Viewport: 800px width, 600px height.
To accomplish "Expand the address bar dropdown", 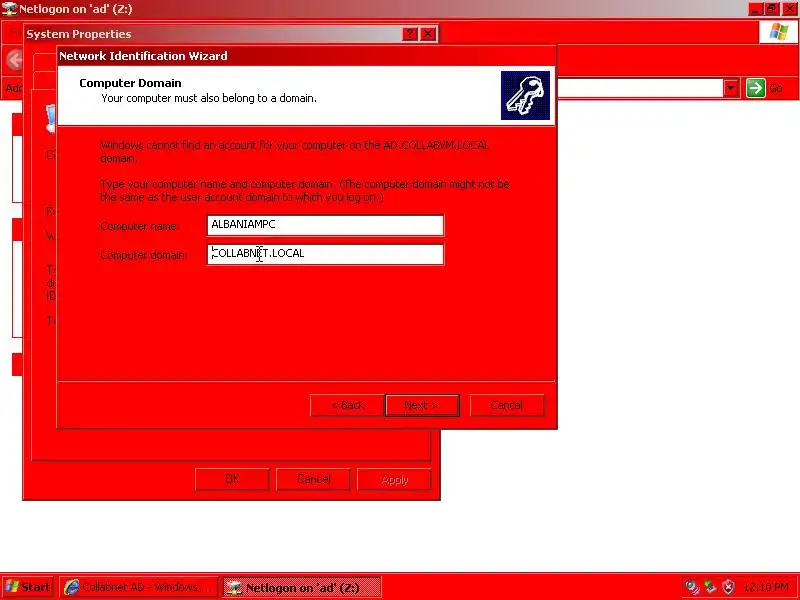I will [731, 88].
